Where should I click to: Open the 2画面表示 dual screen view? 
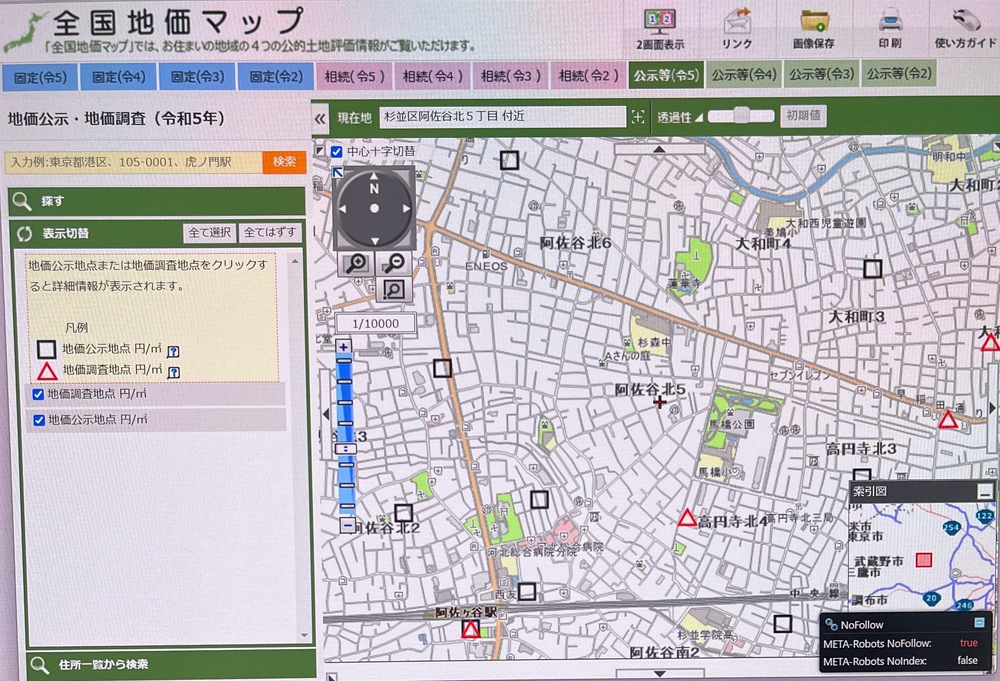[659, 30]
